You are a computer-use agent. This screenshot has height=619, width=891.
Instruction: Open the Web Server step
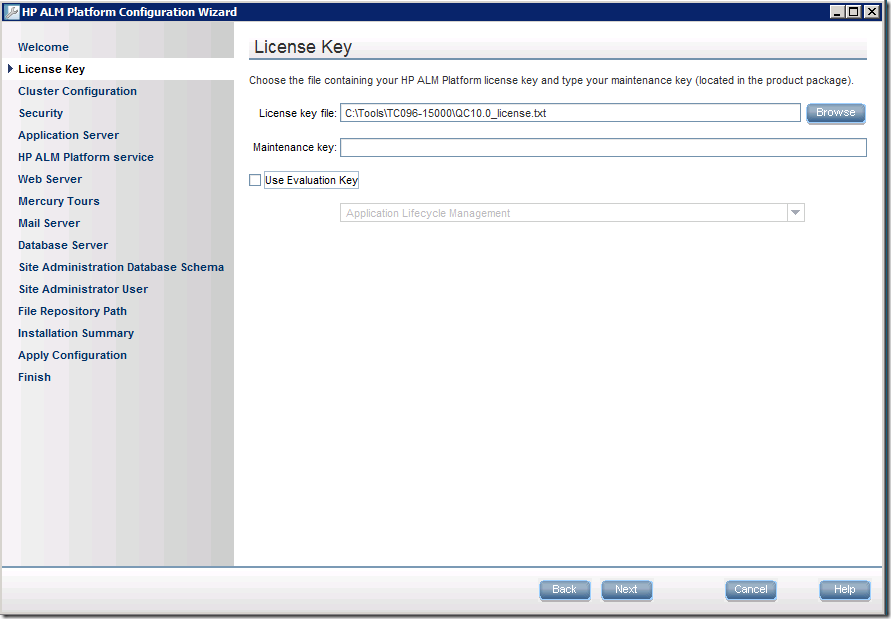(x=50, y=179)
